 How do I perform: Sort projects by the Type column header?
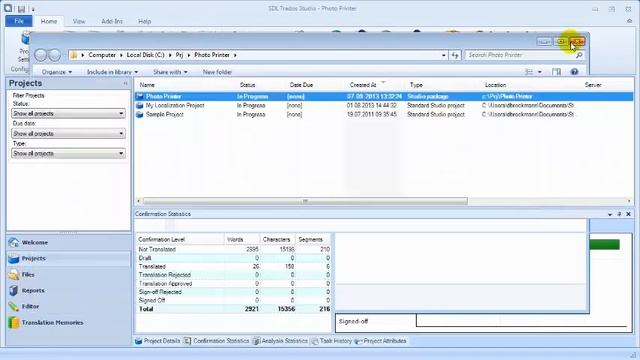[x=416, y=85]
